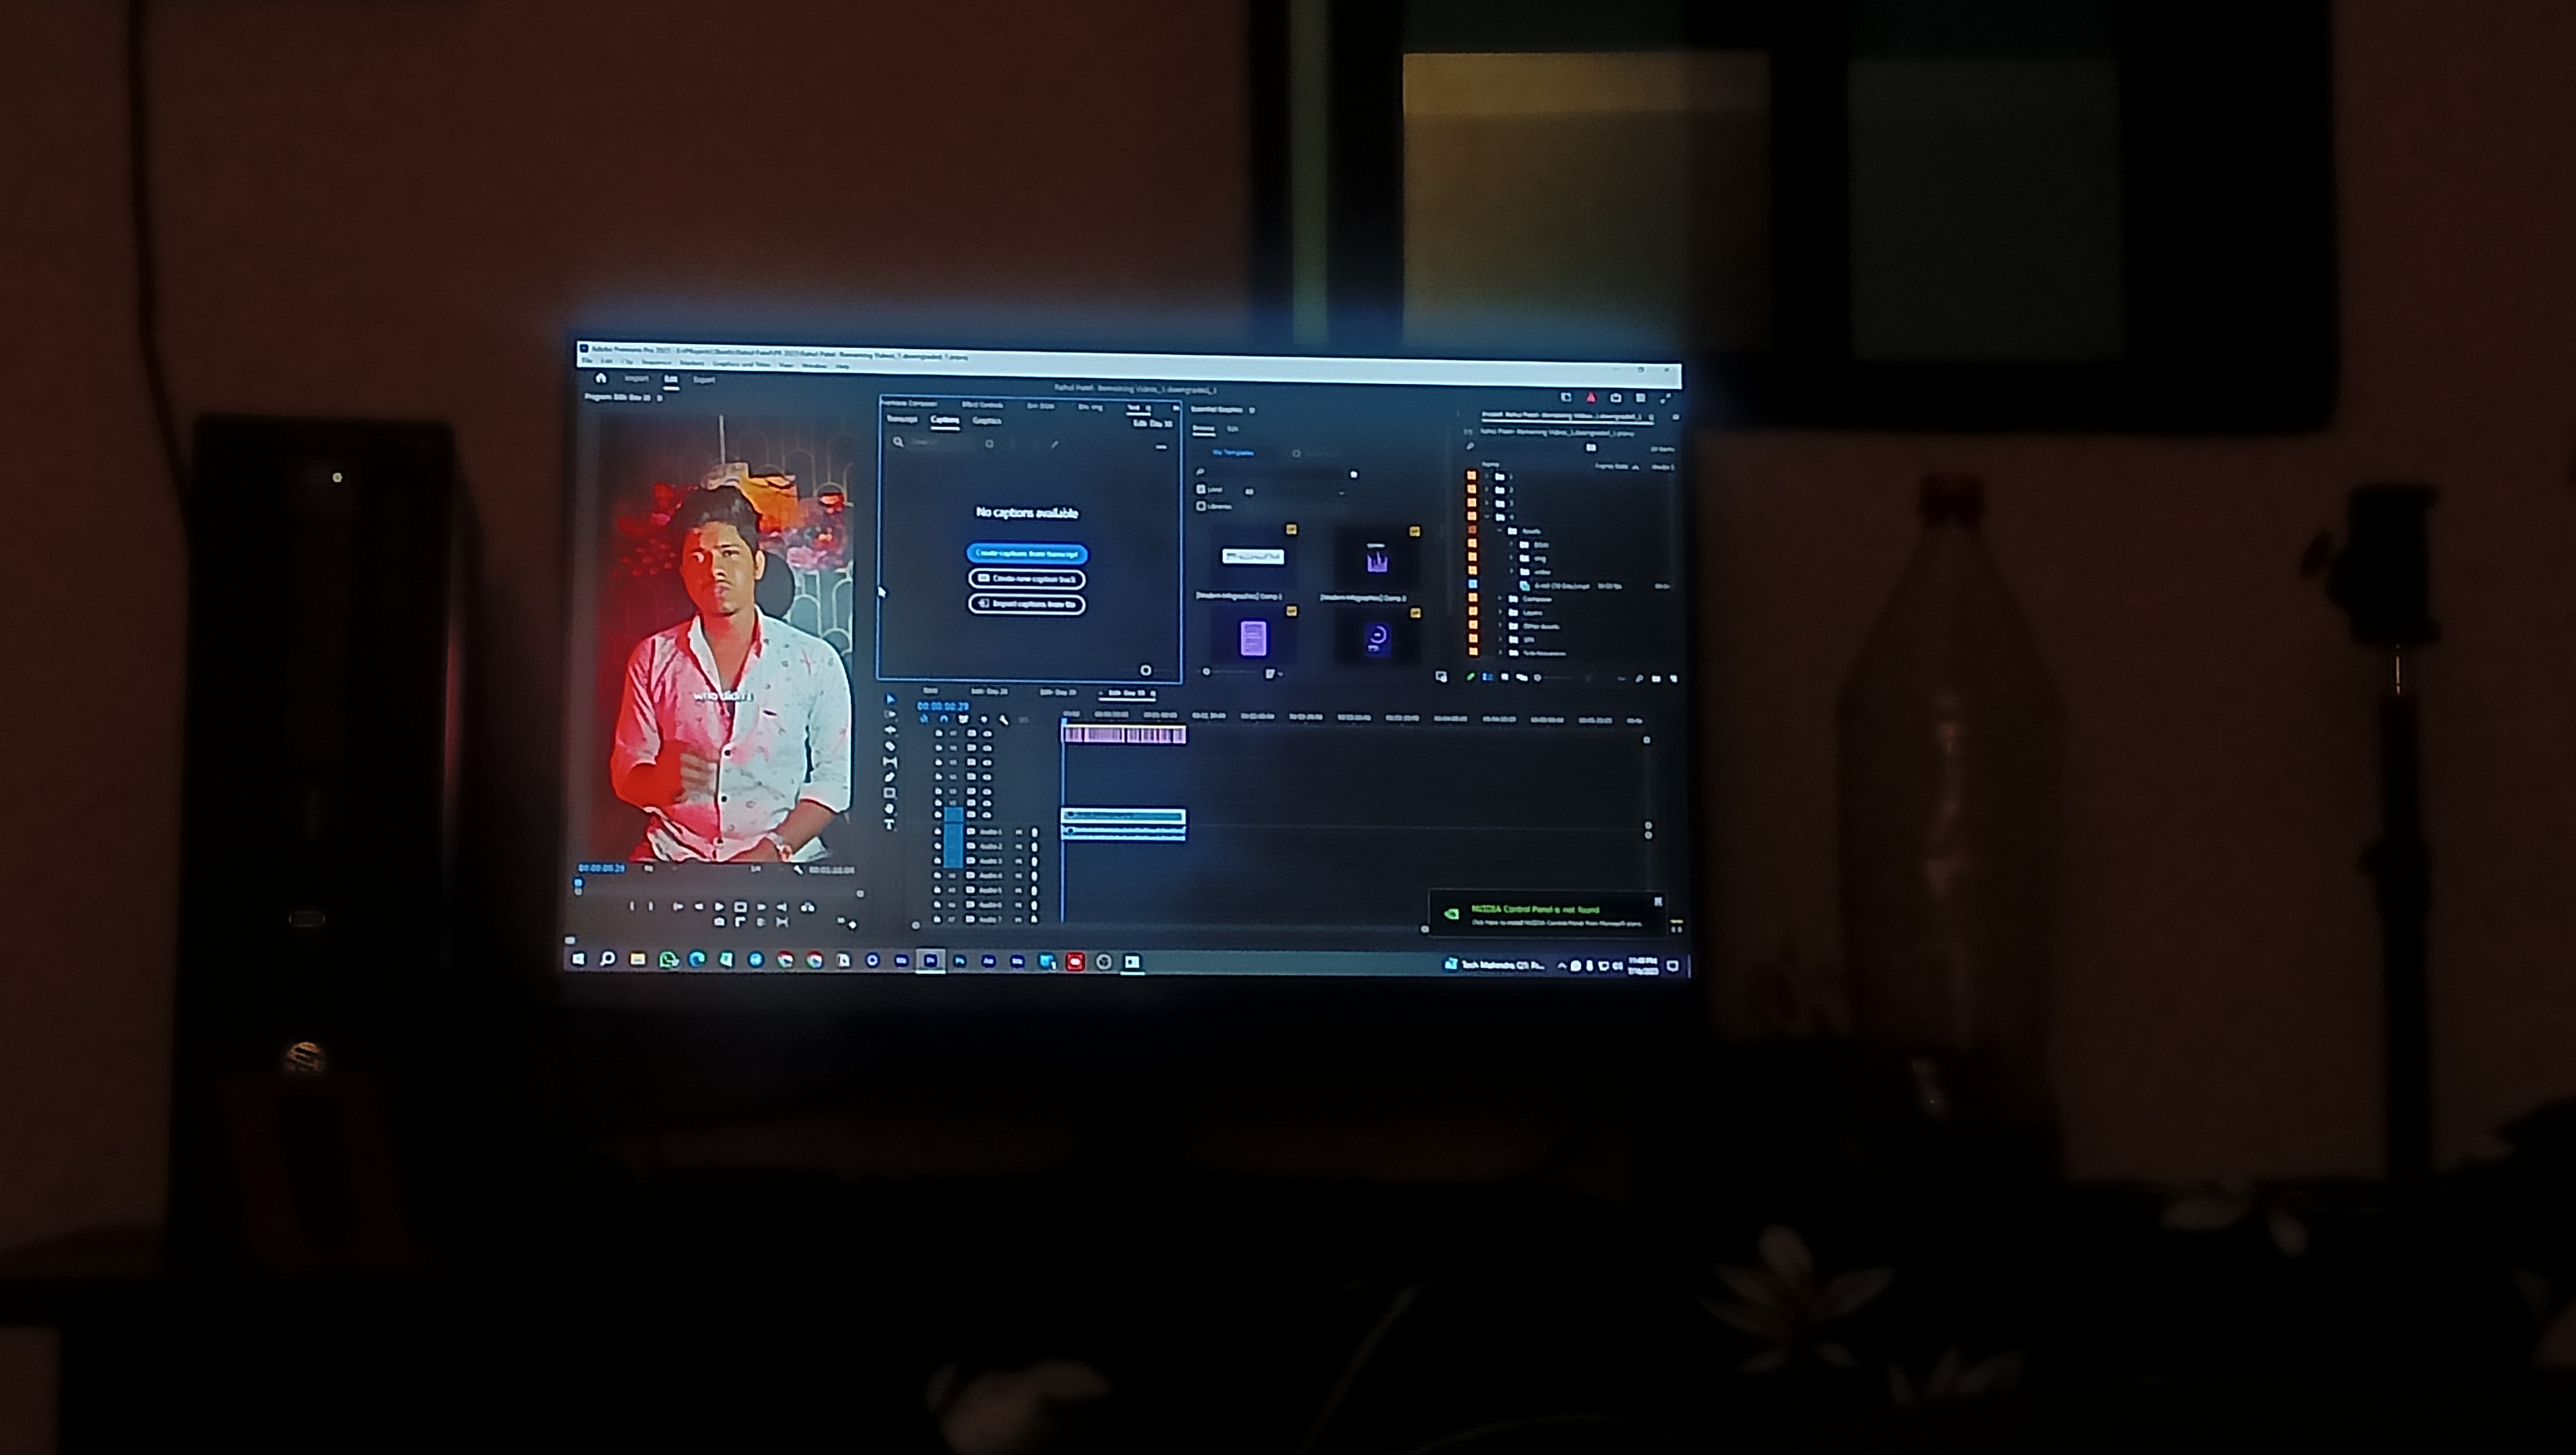Toggle the project writable green pen icon
This screenshot has width=2576, height=1455.
(x=1470, y=677)
